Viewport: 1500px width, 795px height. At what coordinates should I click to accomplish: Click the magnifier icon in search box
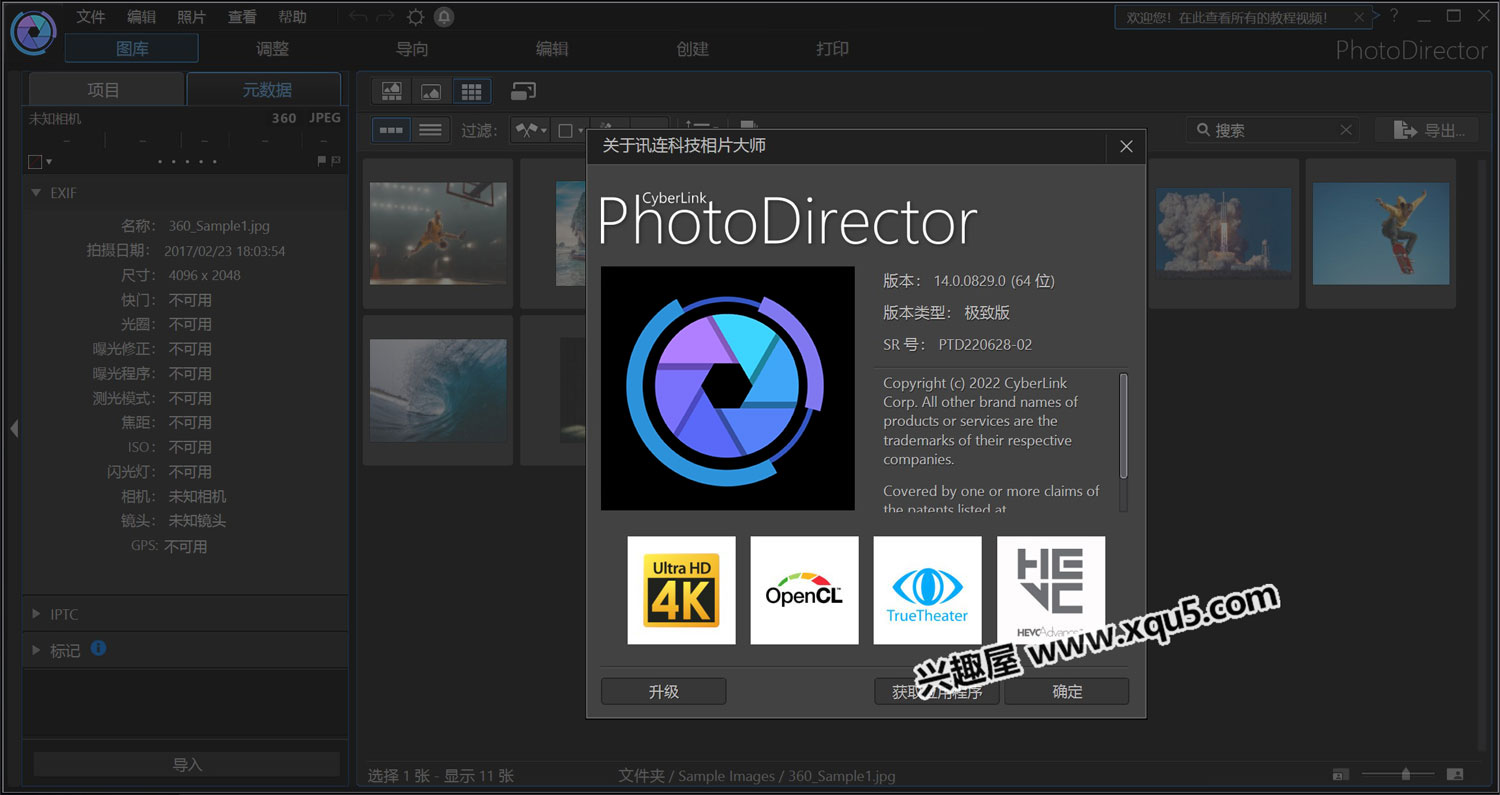[1203, 130]
